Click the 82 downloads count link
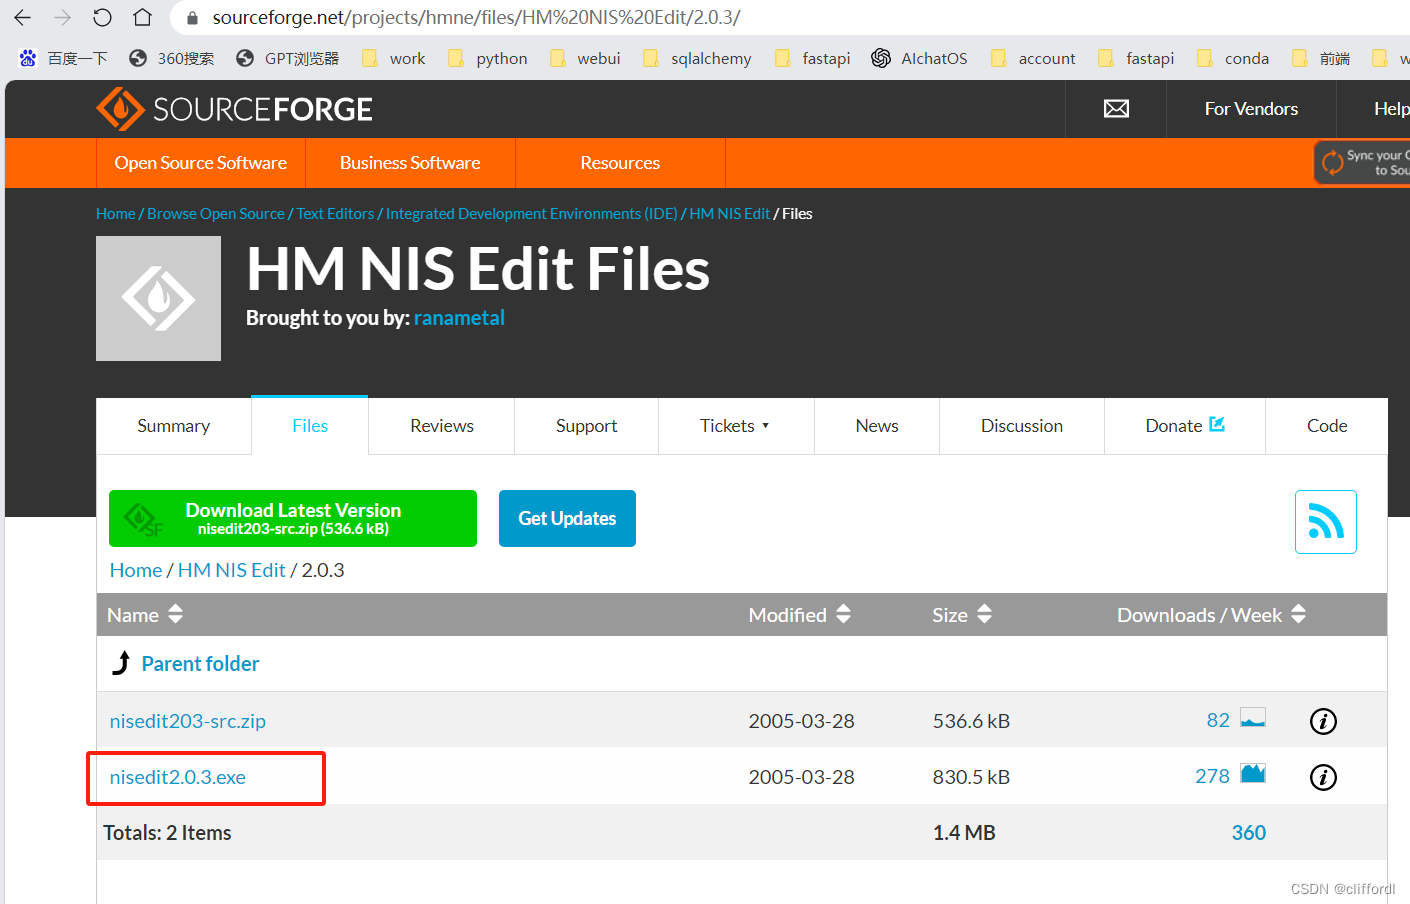Viewport: 1410px width, 904px height. tap(1218, 721)
